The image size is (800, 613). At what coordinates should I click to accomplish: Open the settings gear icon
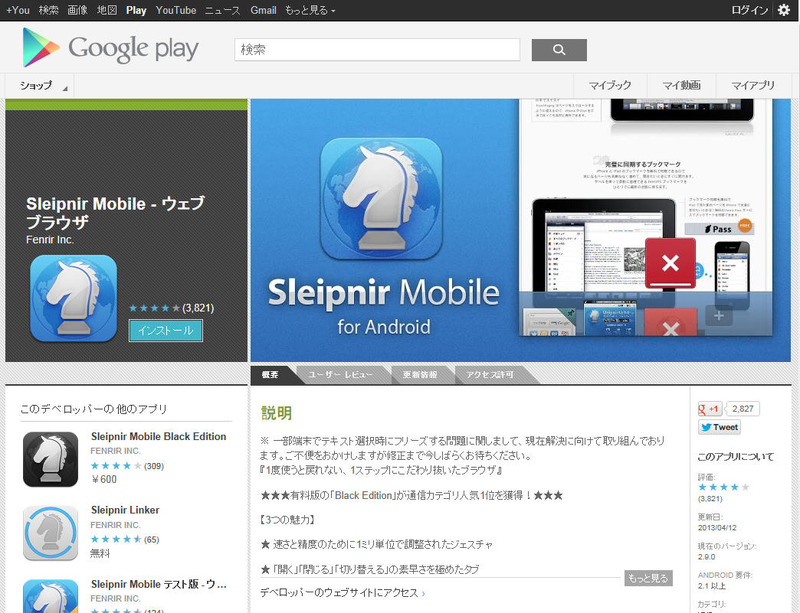pyautogui.click(x=784, y=10)
